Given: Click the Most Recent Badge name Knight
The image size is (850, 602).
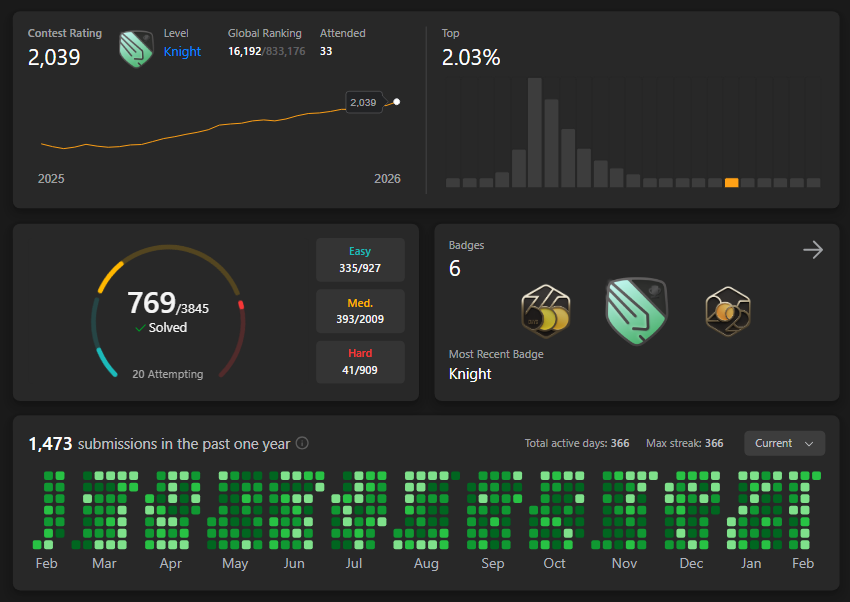Looking at the screenshot, I should tap(470, 374).
